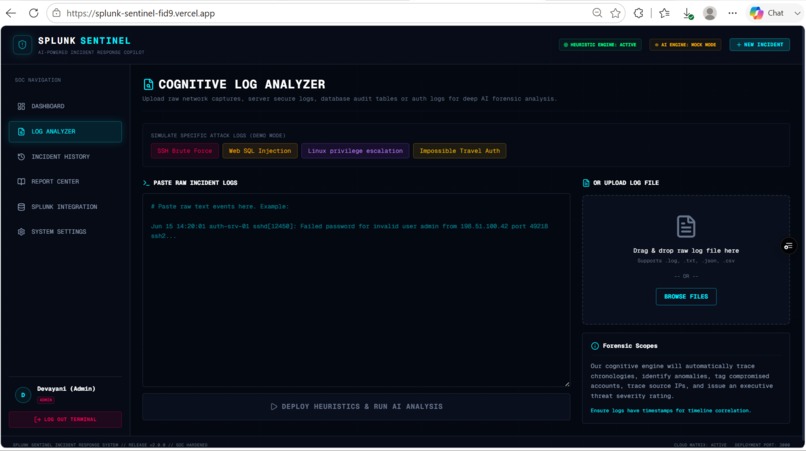Reload the page in browser
Image resolution: width=806 pixels, height=451 pixels.
click(x=33, y=13)
